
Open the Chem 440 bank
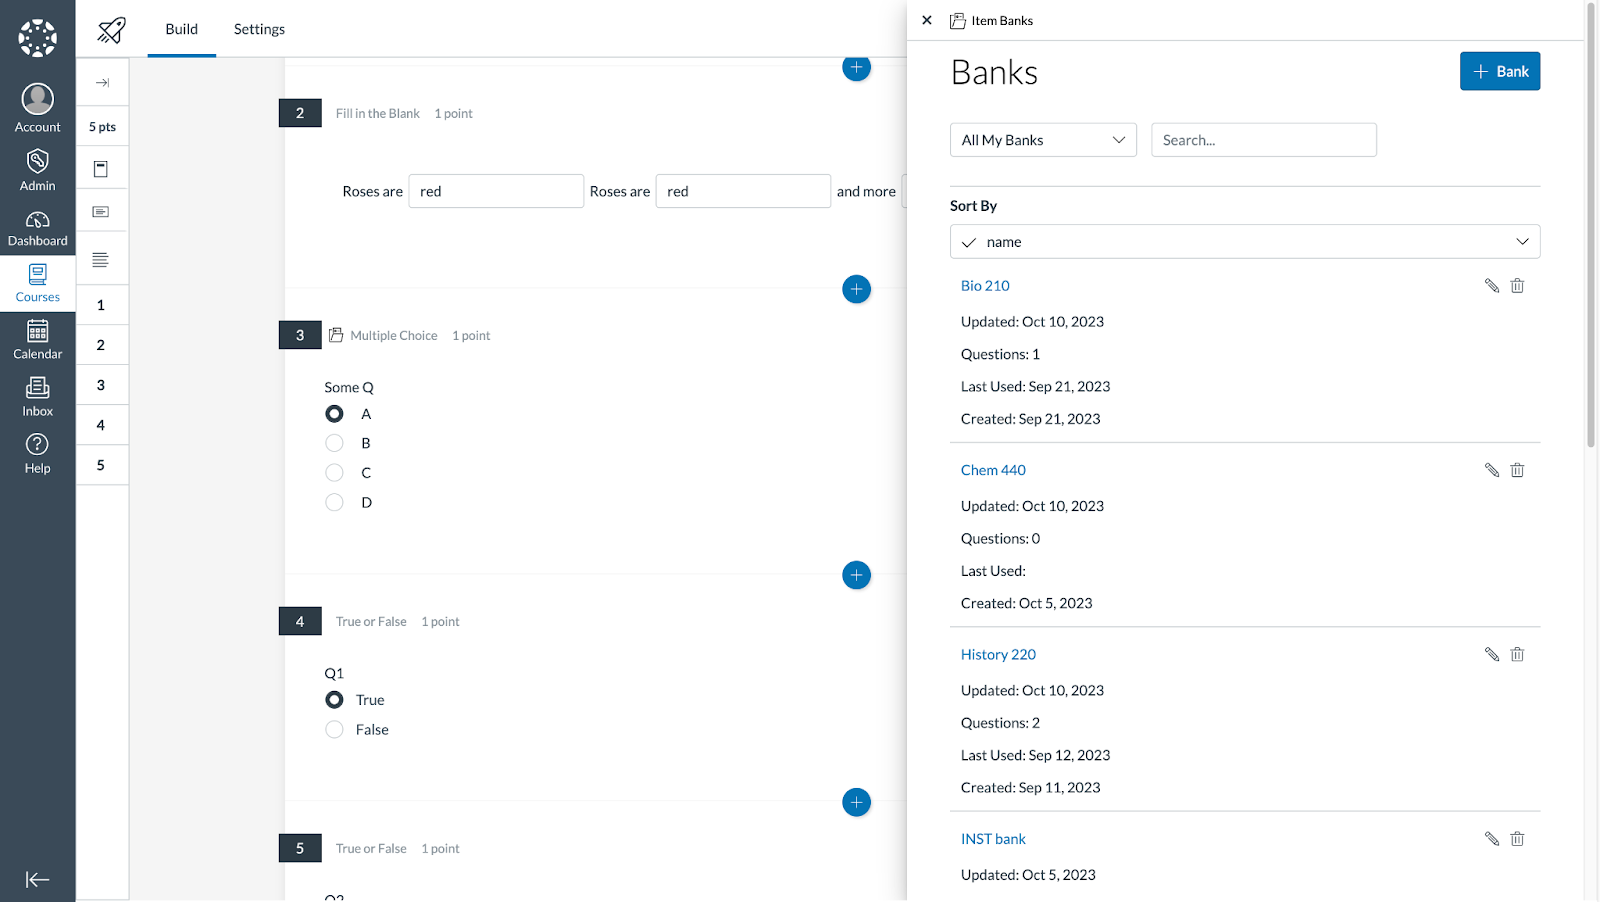[993, 470]
